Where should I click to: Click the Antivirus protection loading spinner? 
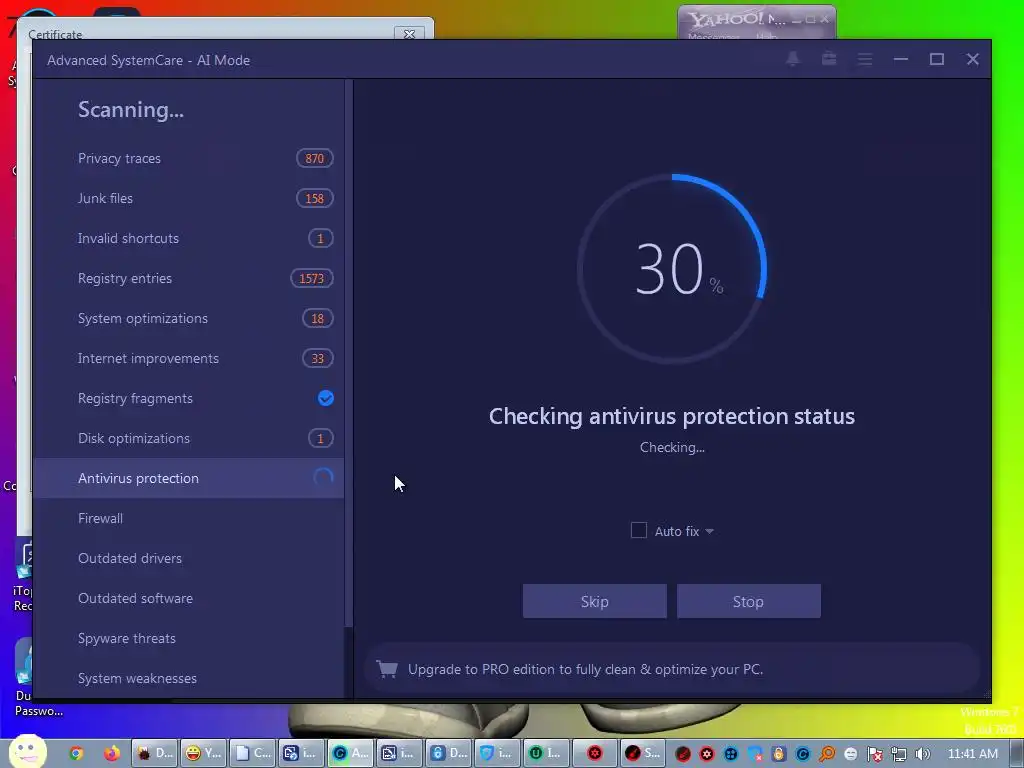click(323, 478)
